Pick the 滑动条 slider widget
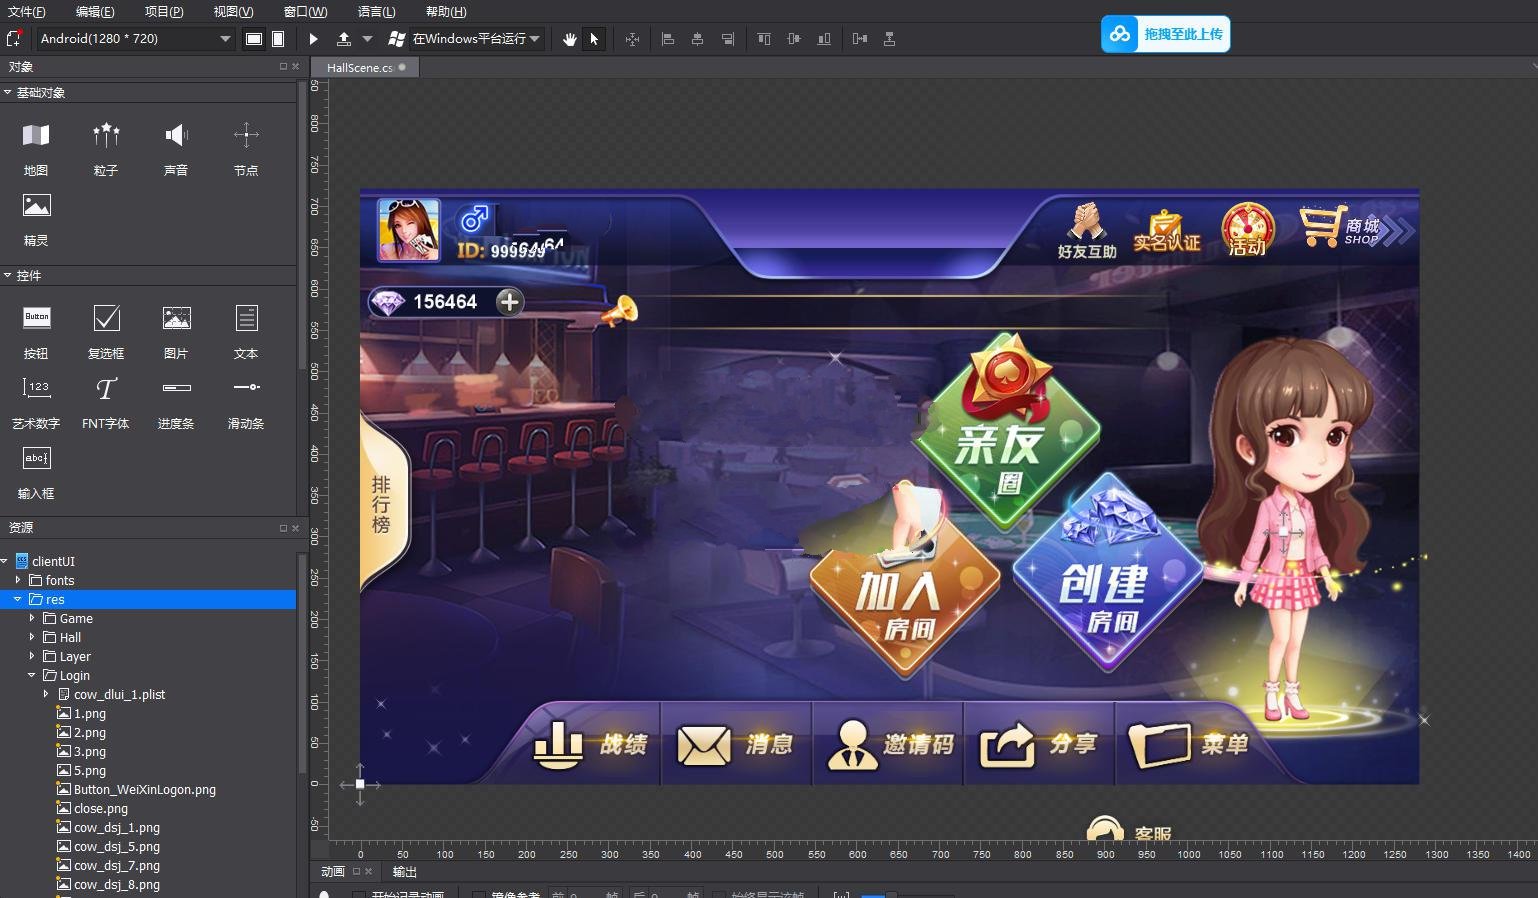This screenshot has width=1538, height=898. point(246,402)
